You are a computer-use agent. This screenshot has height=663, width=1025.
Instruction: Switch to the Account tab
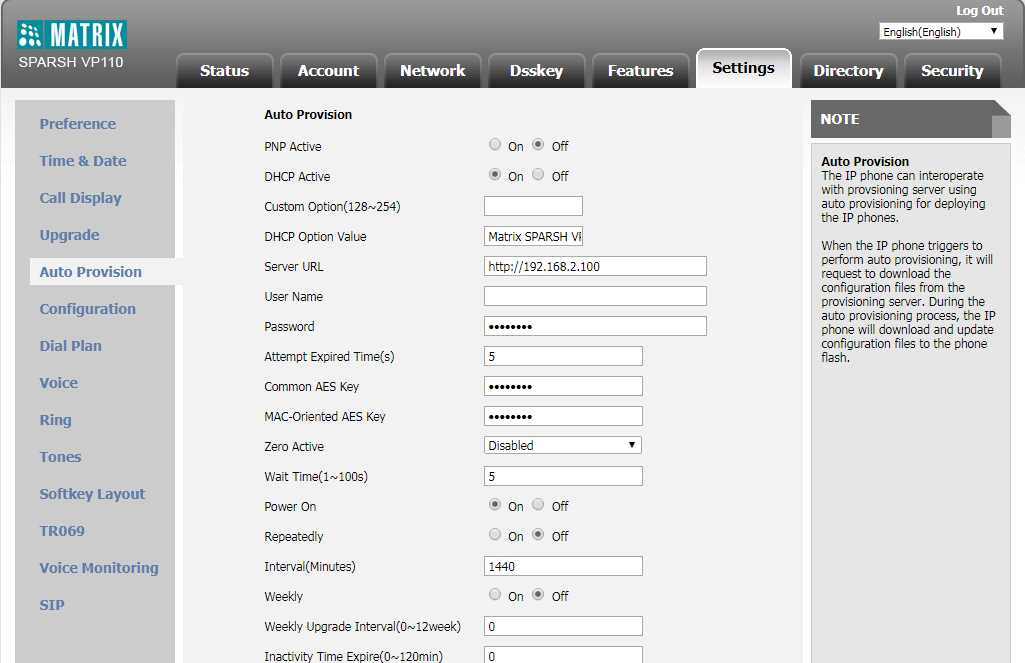coord(328,71)
